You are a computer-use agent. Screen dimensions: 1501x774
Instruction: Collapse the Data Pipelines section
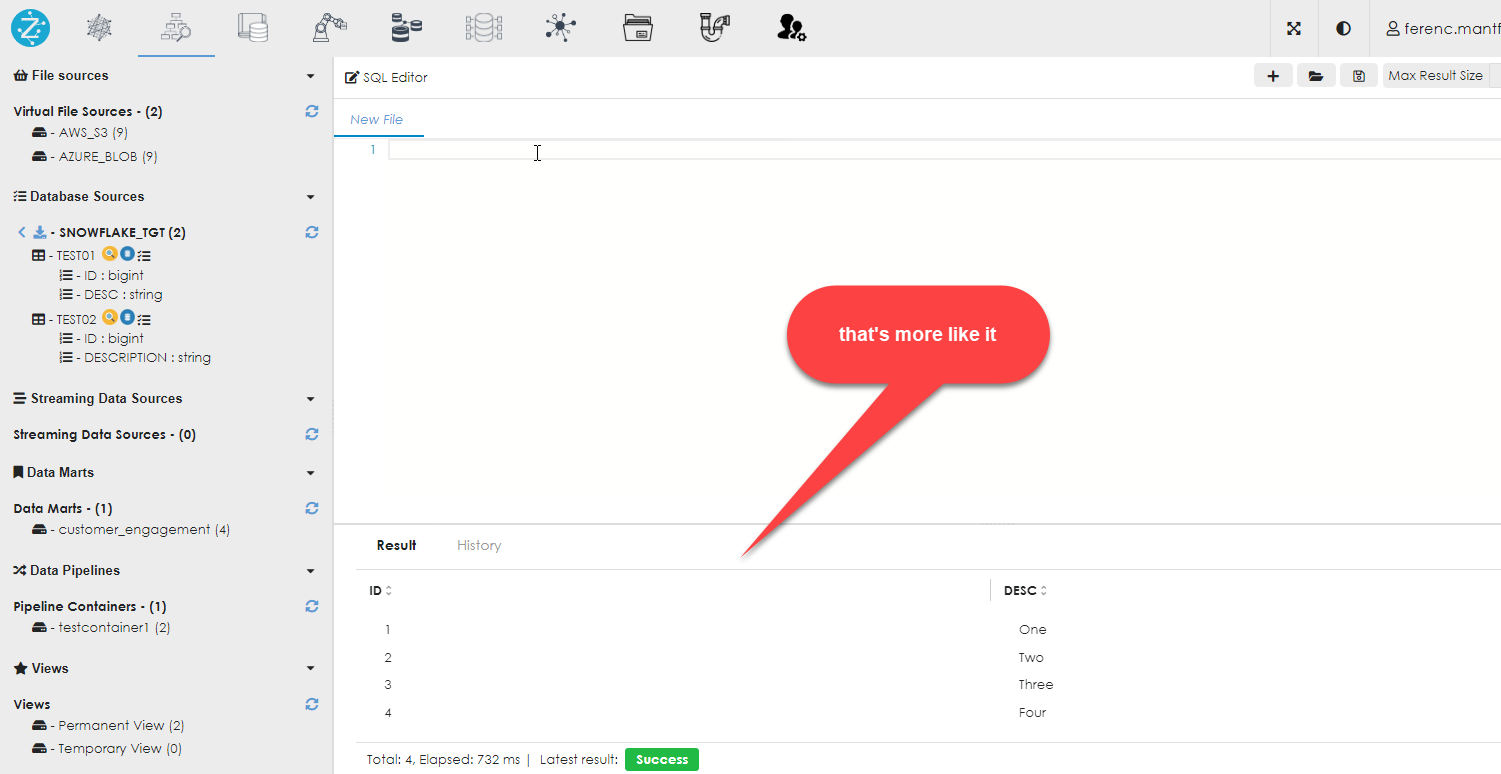pos(311,571)
